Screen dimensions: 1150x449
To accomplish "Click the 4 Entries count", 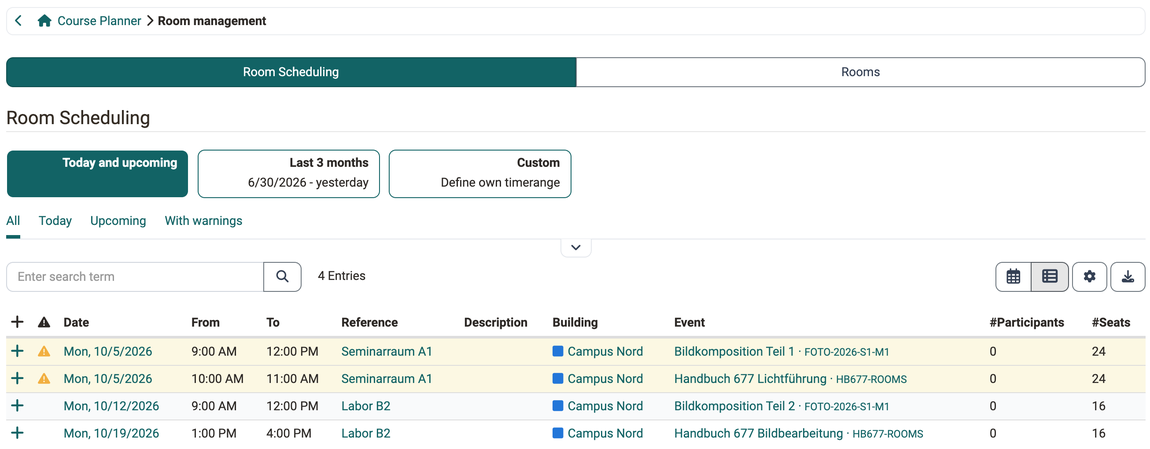I will (341, 276).
